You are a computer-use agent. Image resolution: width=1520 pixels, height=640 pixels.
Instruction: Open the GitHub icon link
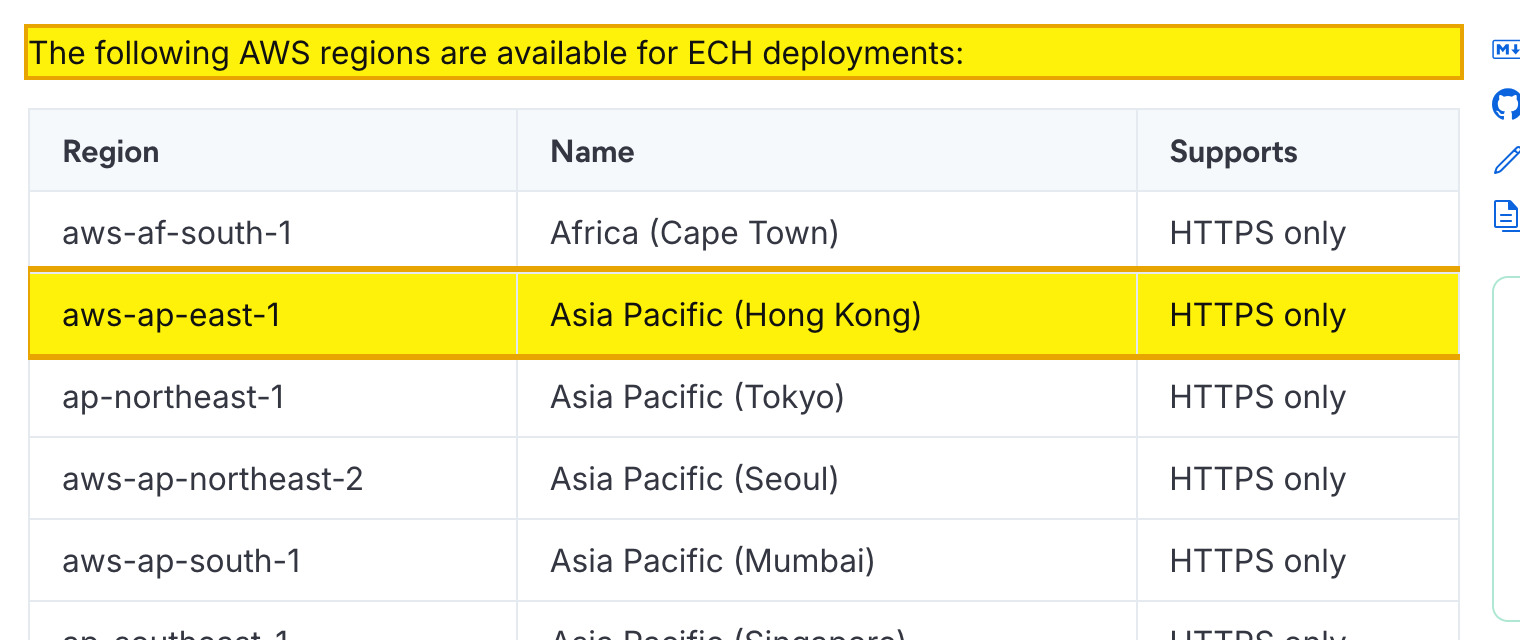pyautogui.click(x=1507, y=104)
